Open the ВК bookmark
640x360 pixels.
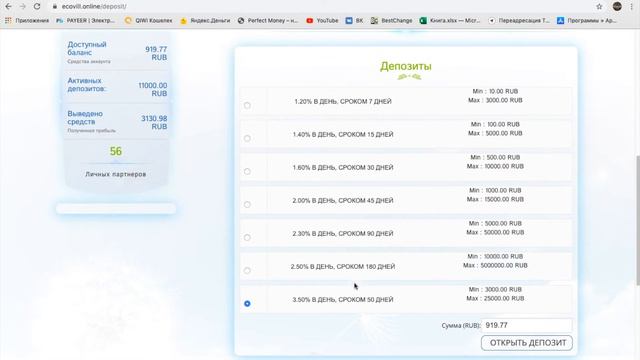click(x=354, y=20)
